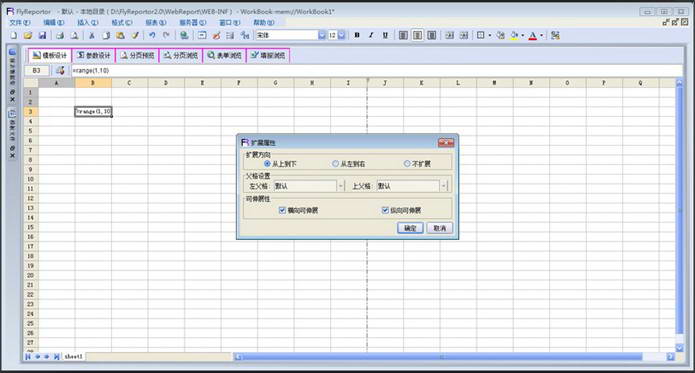Open the Format menu
Image resolution: width=695 pixels, height=373 pixels.
(x=121, y=22)
